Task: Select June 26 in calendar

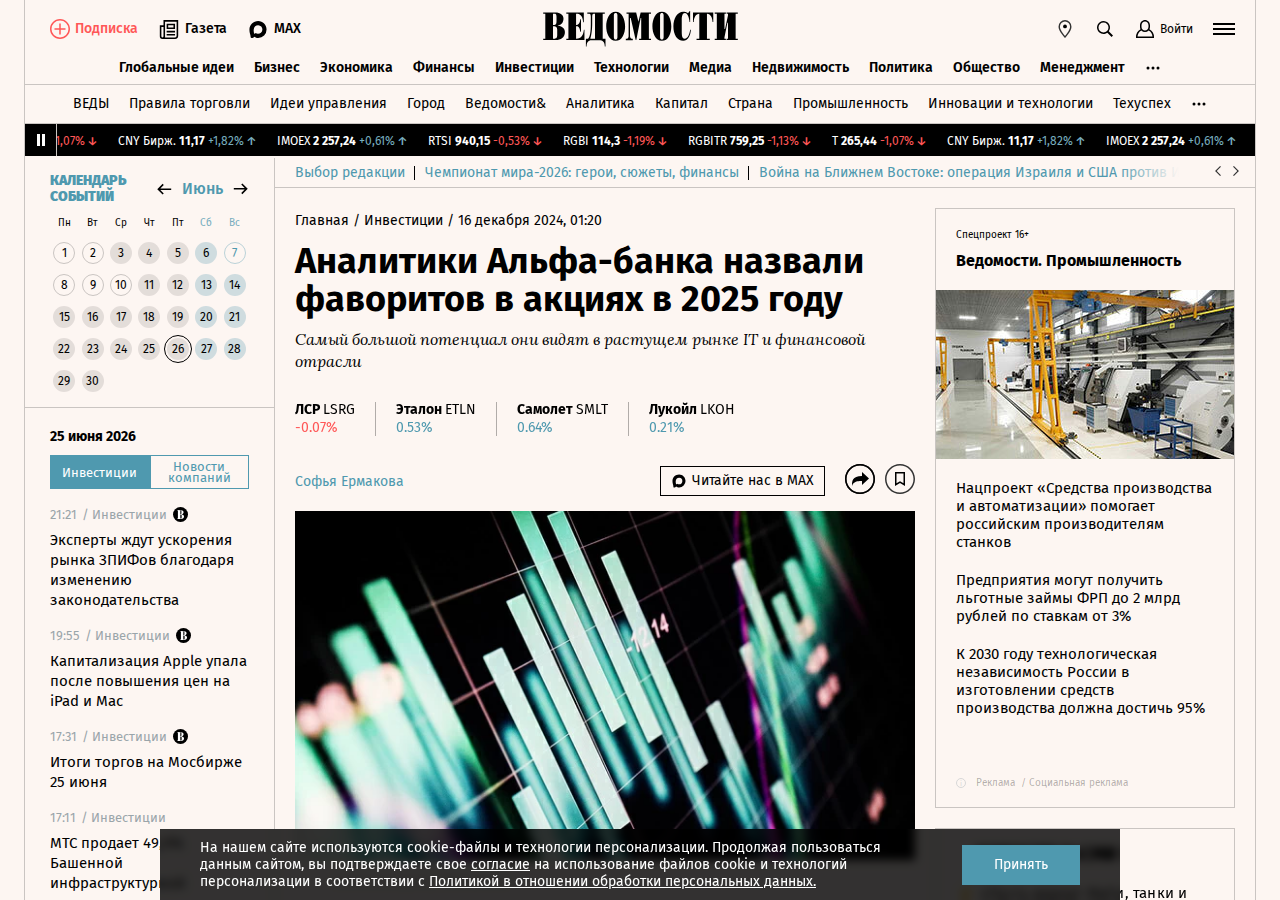Action: [178, 349]
